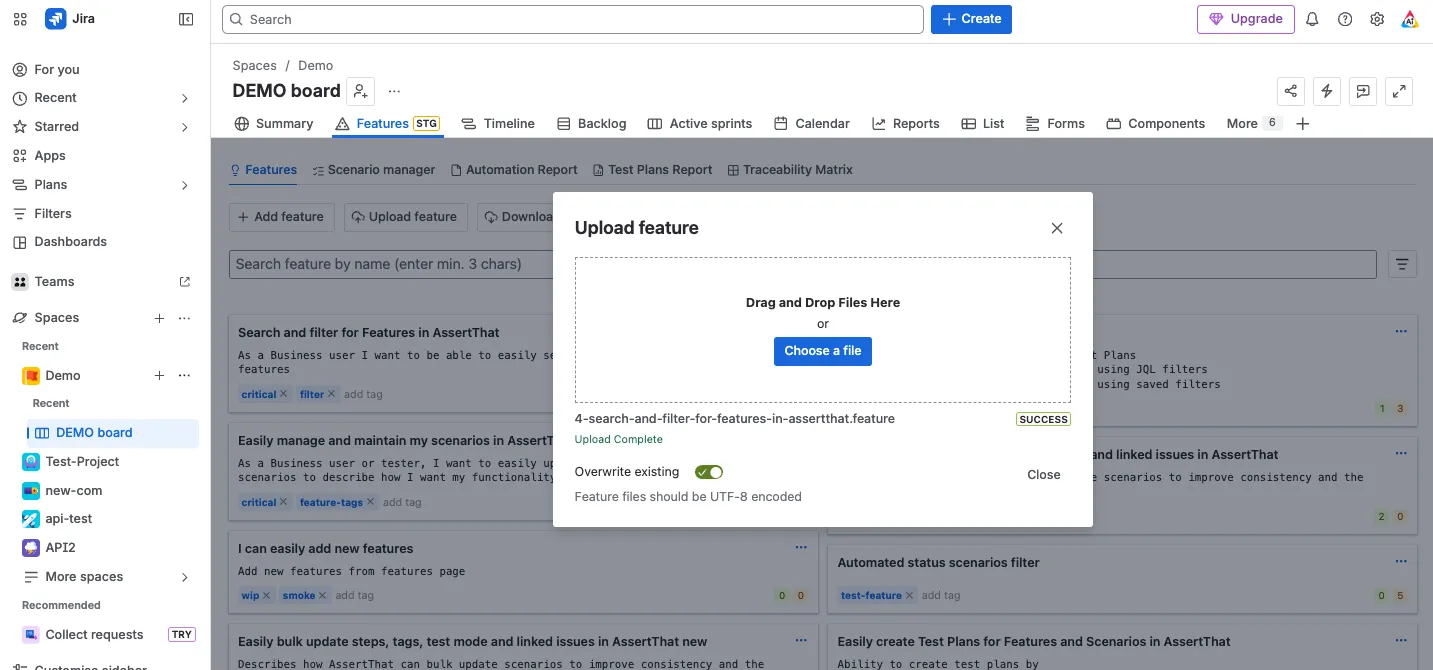The height and width of the screenshot is (670, 1433).
Task: Click Close in the Upload feature dialog
Action: tap(1044, 475)
